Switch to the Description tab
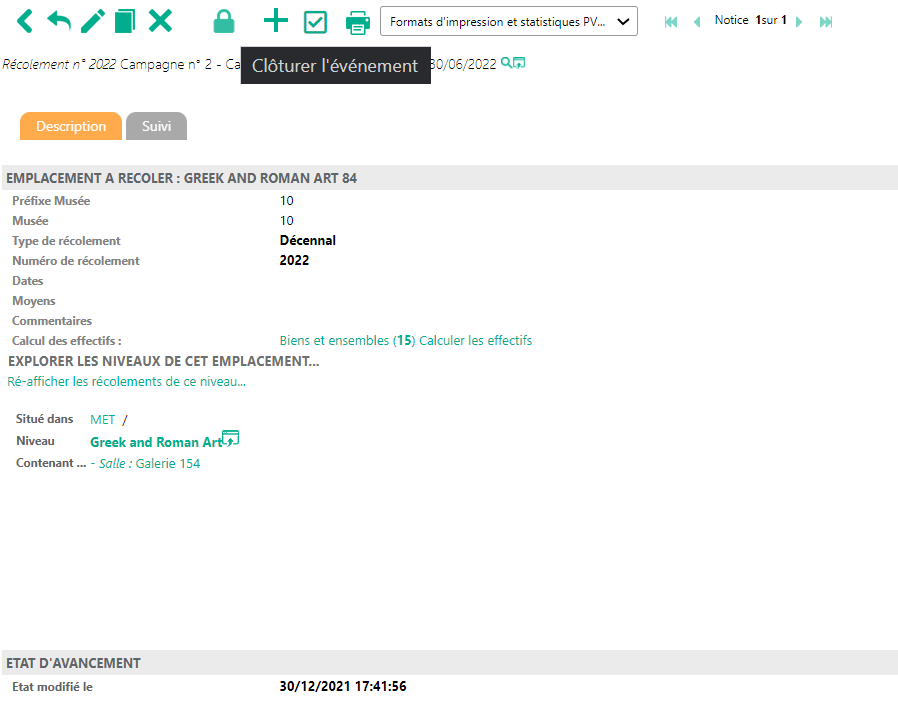898x708 pixels. 71,126
